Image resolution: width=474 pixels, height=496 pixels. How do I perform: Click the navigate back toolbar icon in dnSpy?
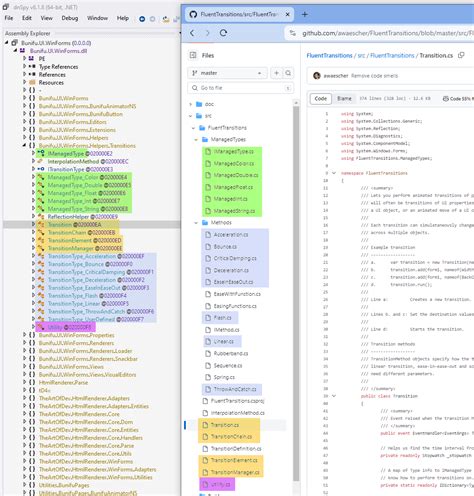(x=142, y=19)
